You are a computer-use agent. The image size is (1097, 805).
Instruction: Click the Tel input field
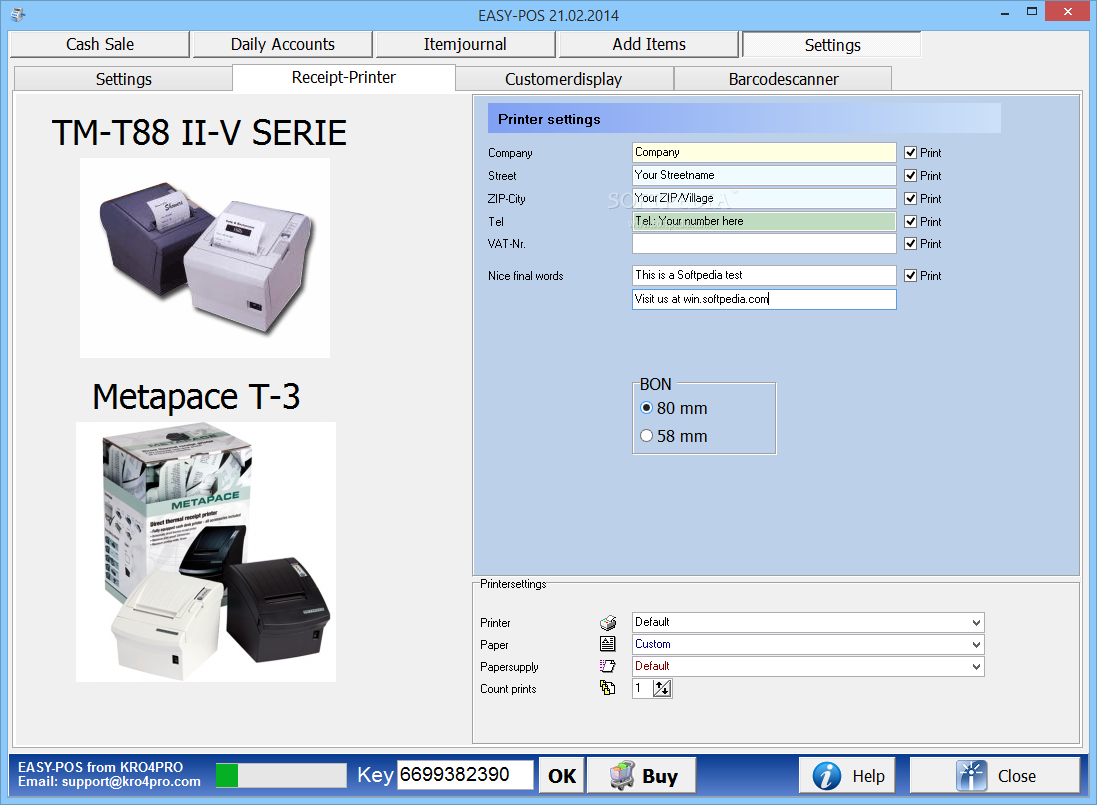click(x=764, y=221)
